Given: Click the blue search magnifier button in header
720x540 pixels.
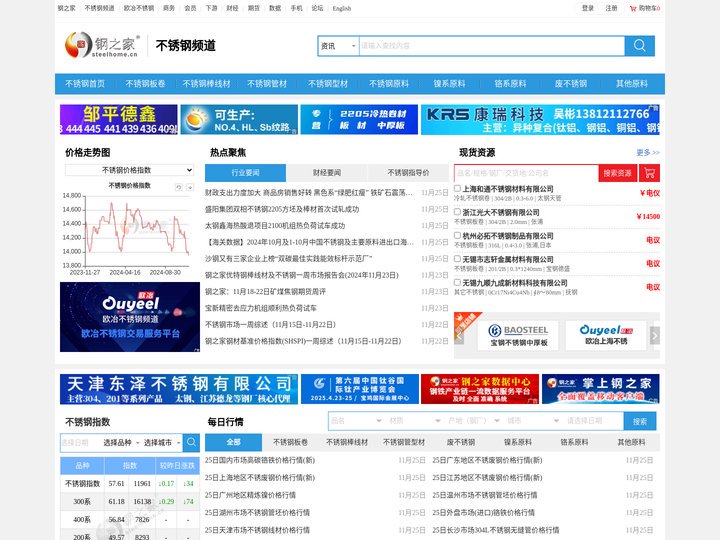Looking at the screenshot, I should [x=640, y=45].
